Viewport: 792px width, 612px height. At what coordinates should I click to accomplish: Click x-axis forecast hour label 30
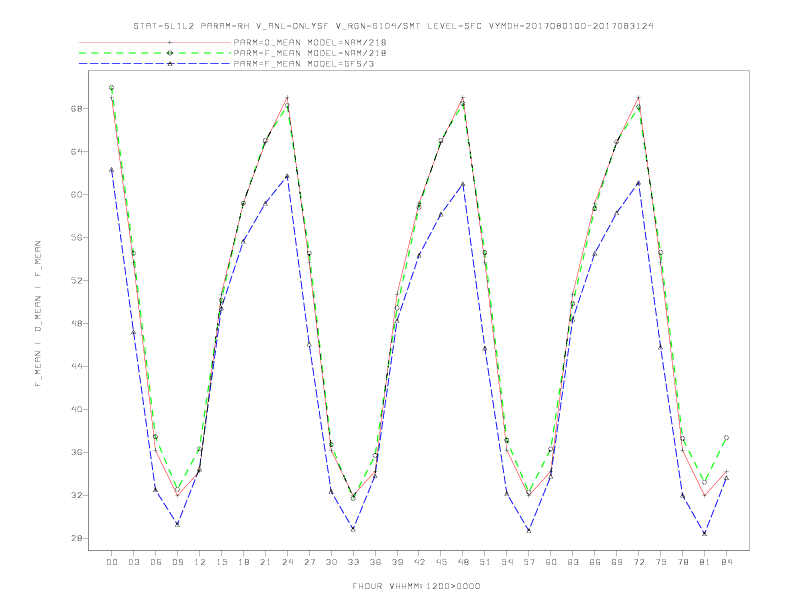331,562
